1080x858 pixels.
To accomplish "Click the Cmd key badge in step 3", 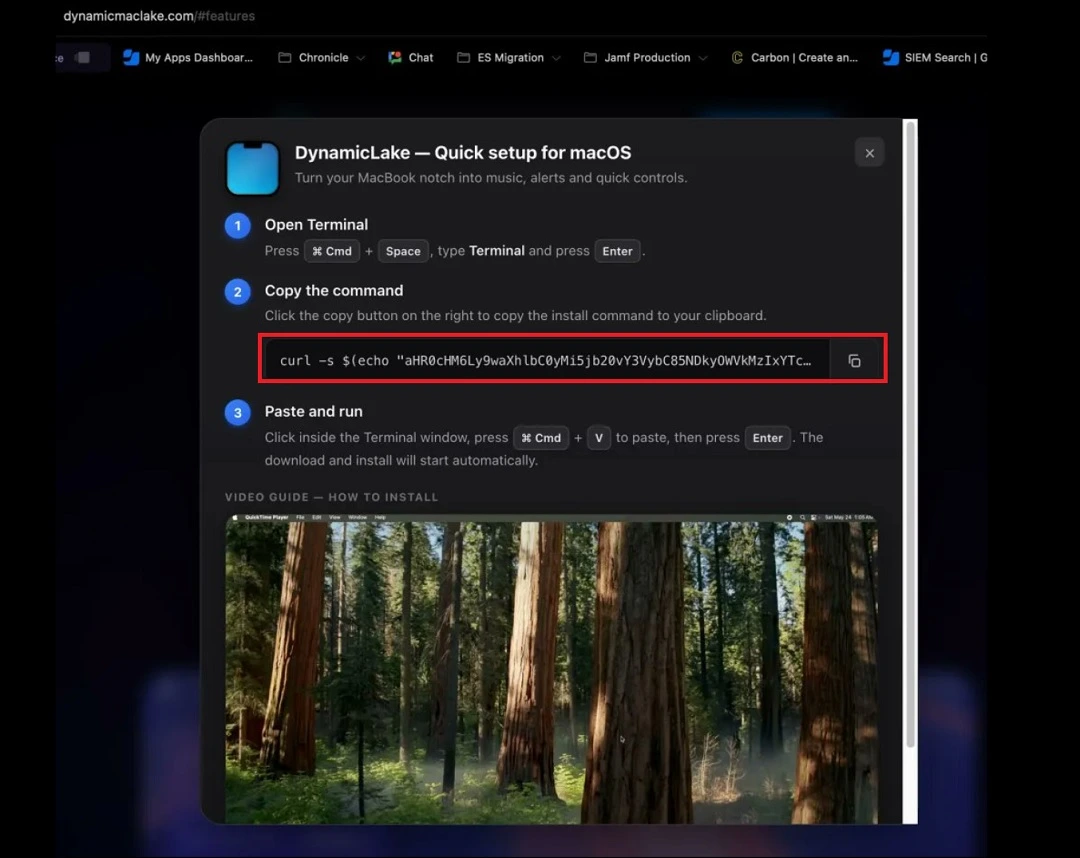I will pyautogui.click(x=541, y=438).
